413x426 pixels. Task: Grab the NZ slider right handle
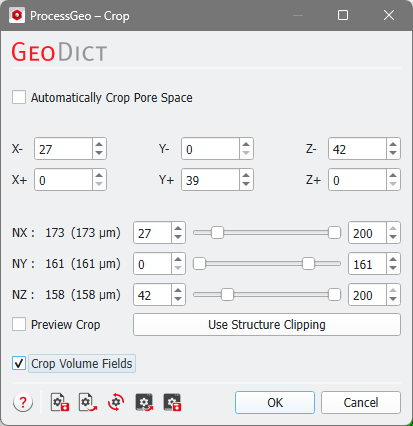coord(334,295)
